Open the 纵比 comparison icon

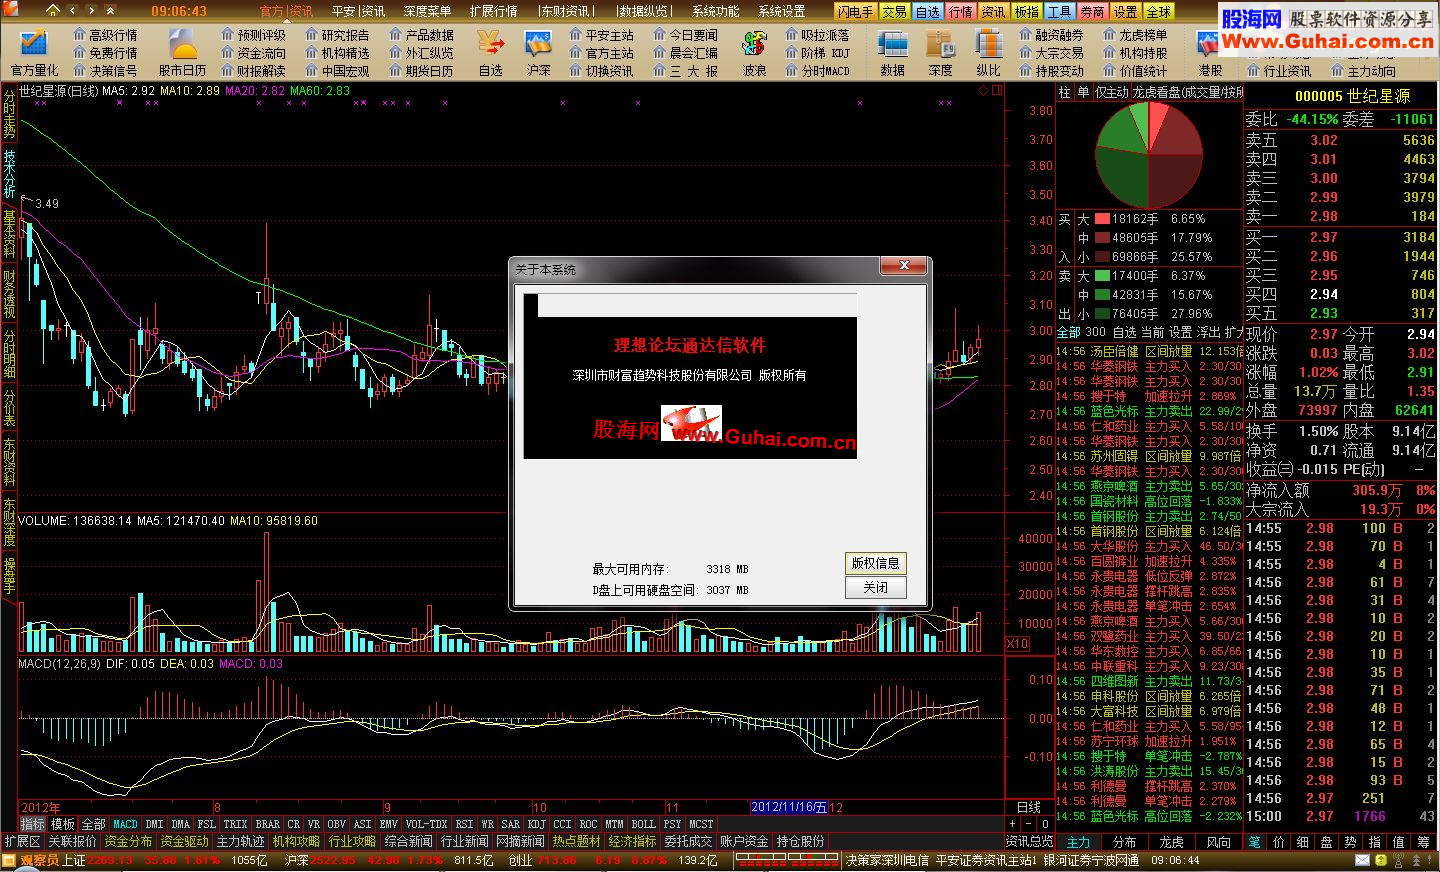point(988,44)
